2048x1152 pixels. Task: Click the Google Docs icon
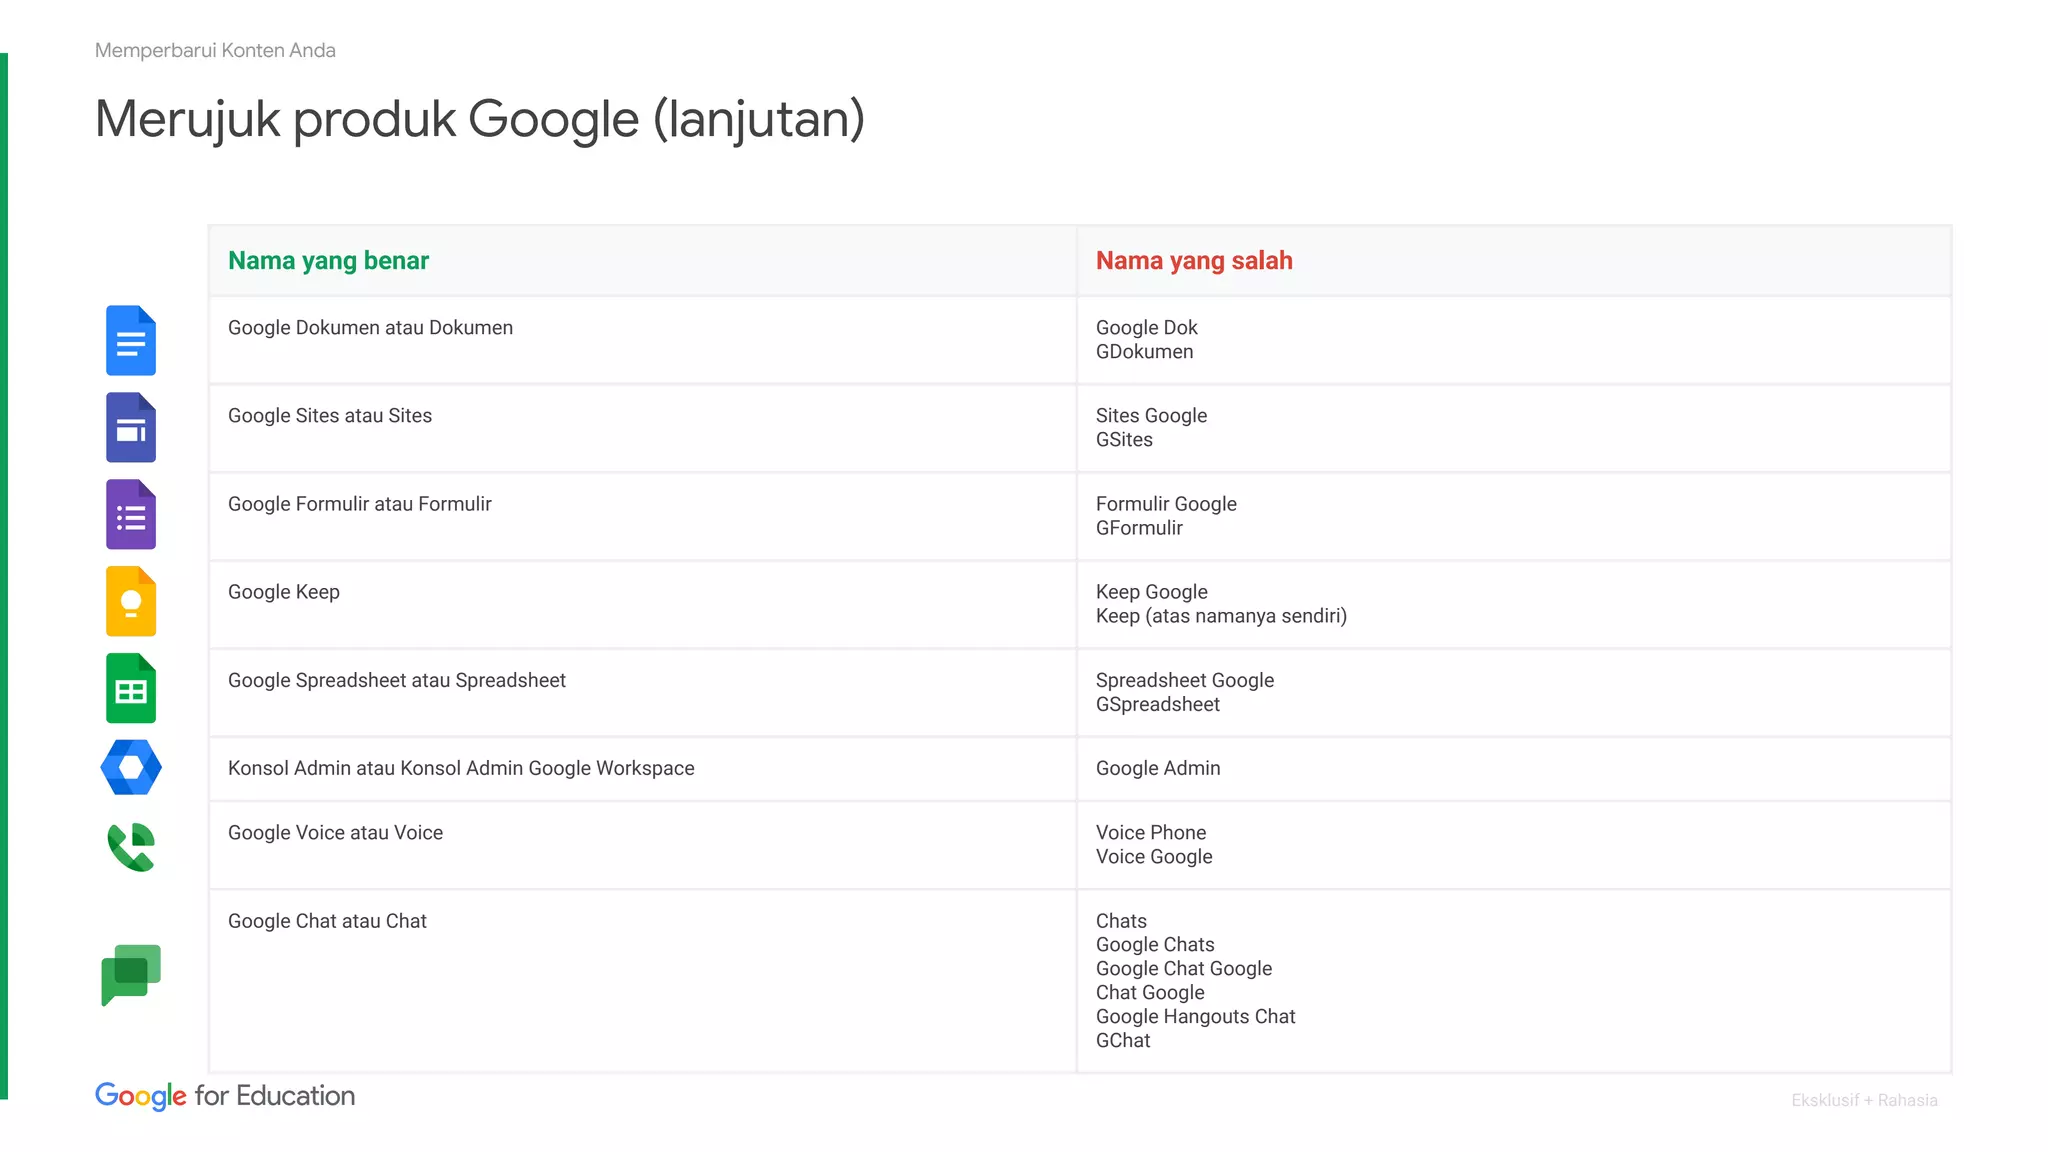(131, 340)
